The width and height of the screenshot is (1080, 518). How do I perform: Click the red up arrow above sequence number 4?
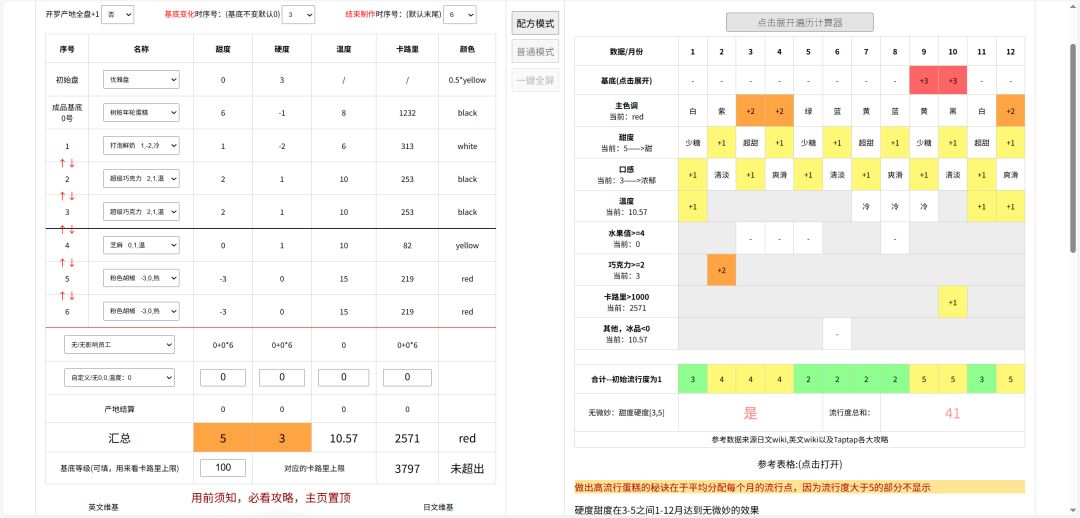pos(62,229)
